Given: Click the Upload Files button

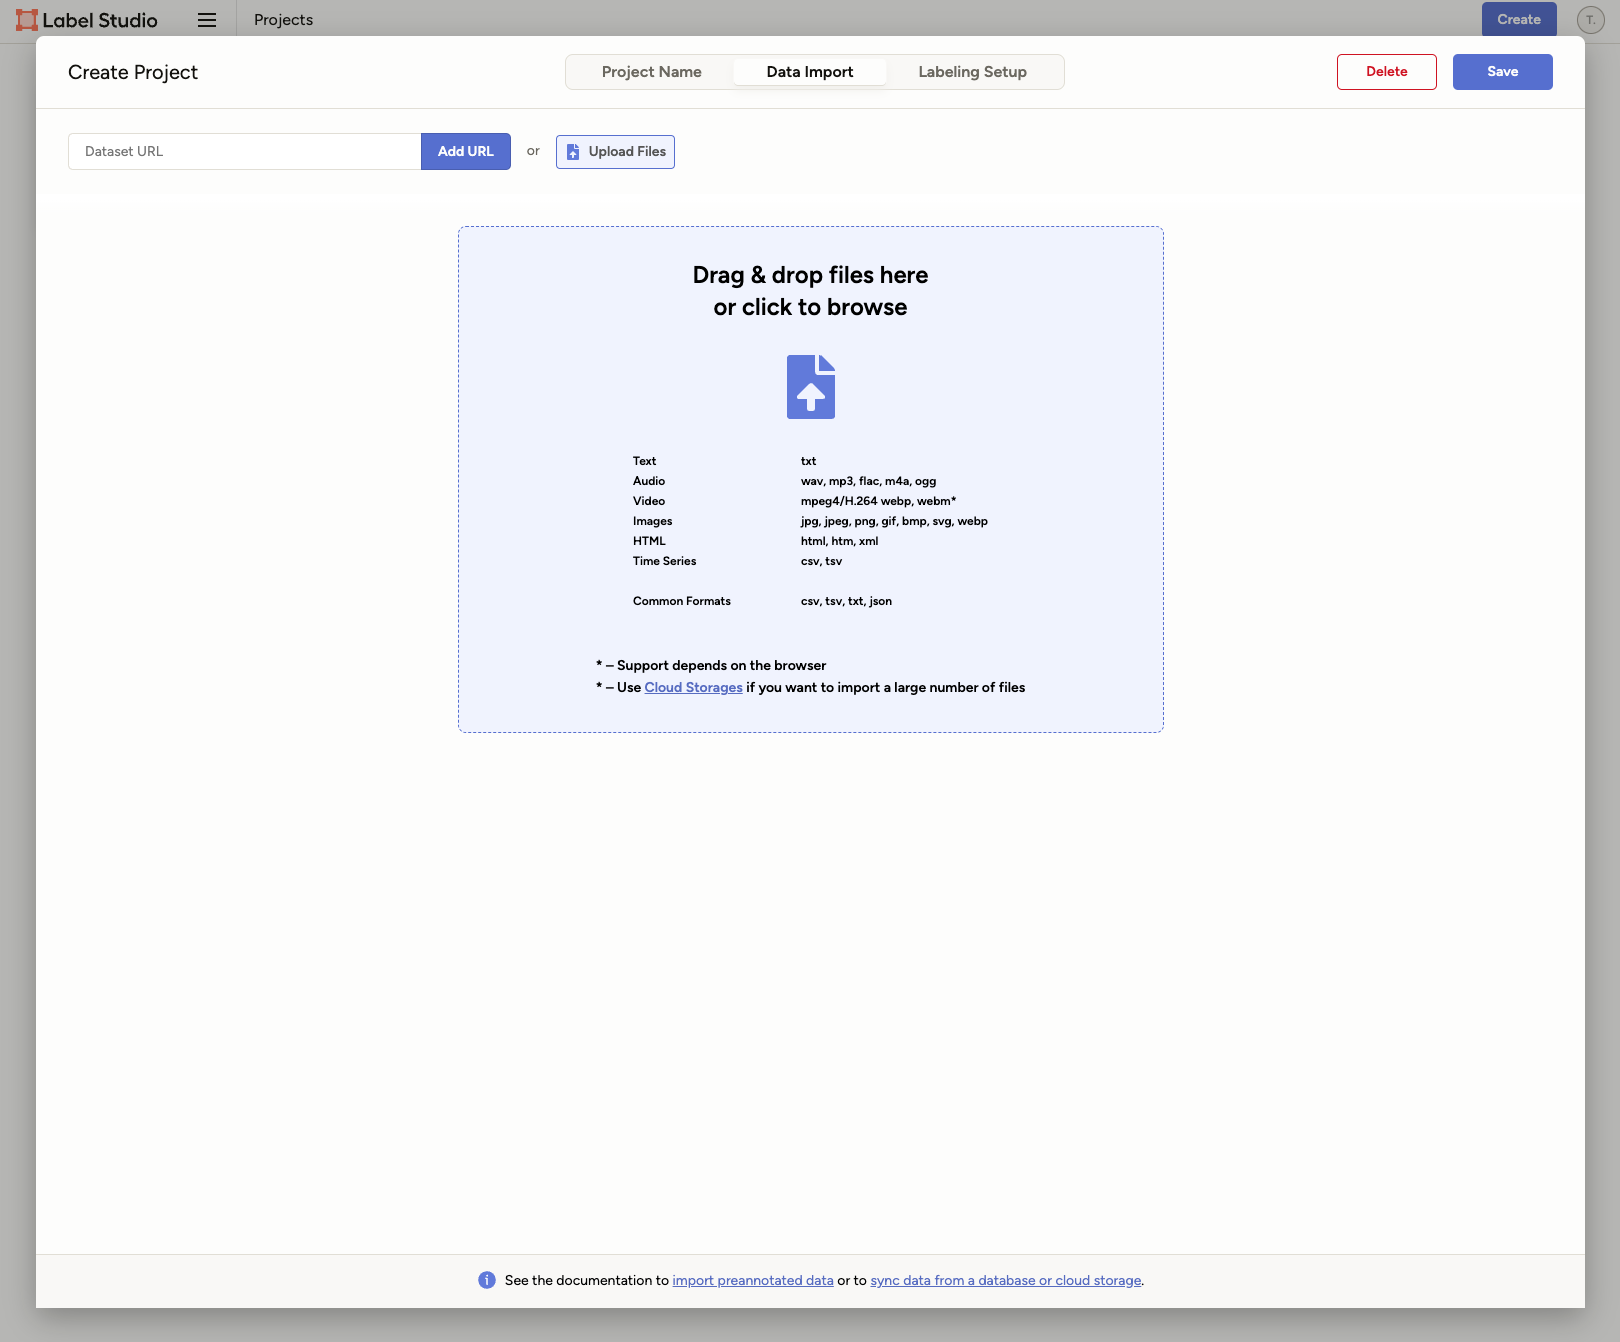Looking at the screenshot, I should 615,152.
